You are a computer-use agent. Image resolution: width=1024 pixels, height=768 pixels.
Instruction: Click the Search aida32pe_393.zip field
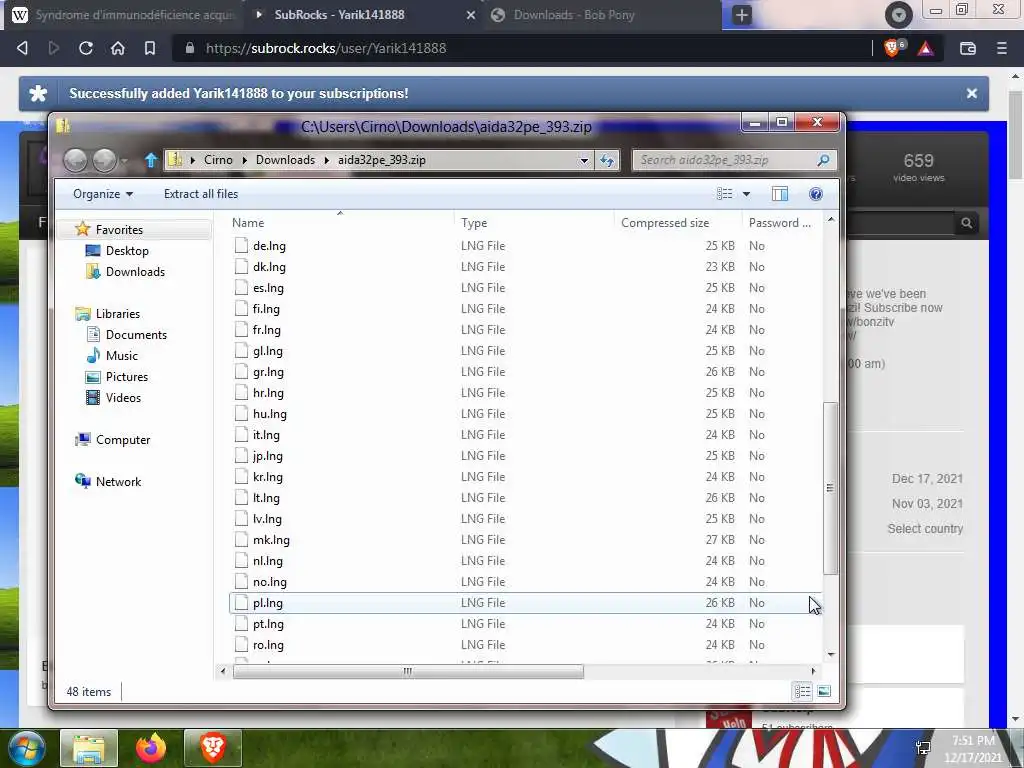tap(734, 160)
